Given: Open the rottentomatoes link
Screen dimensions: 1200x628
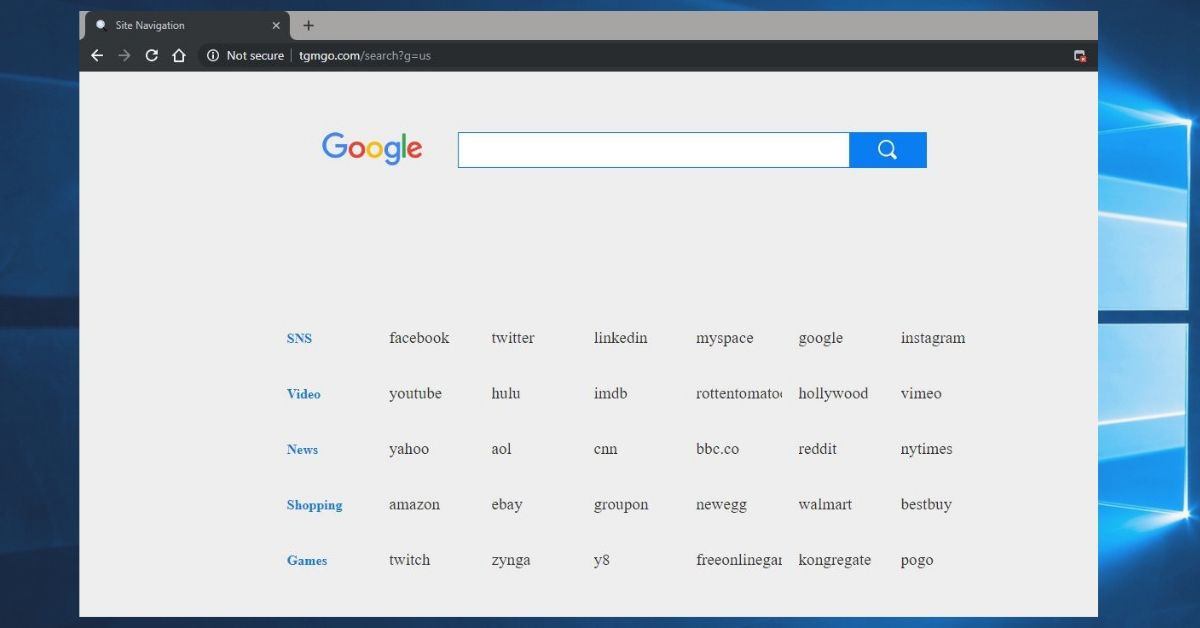Looking at the screenshot, I should [x=739, y=394].
